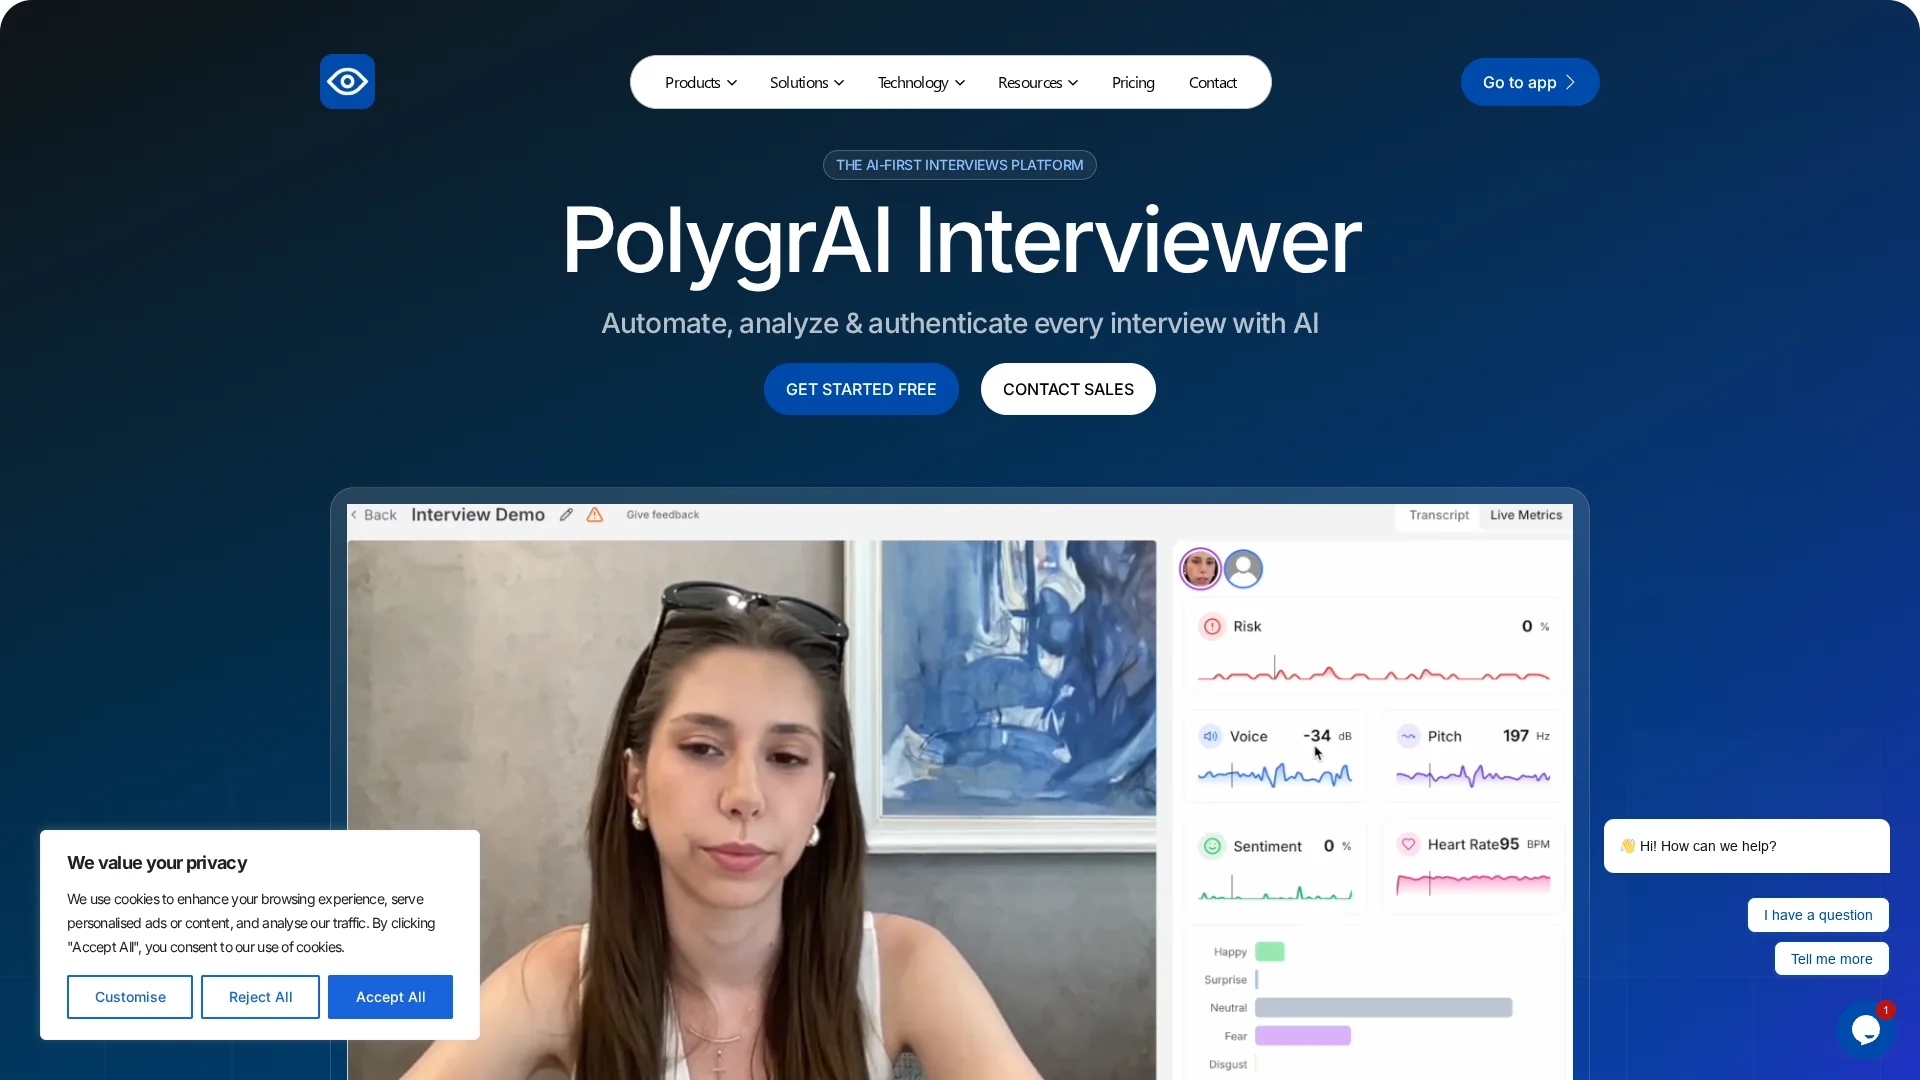Click the PolygrAI Interviewer headline
This screenshot has width=1920, height=1080.
click(x=961, y=240)
